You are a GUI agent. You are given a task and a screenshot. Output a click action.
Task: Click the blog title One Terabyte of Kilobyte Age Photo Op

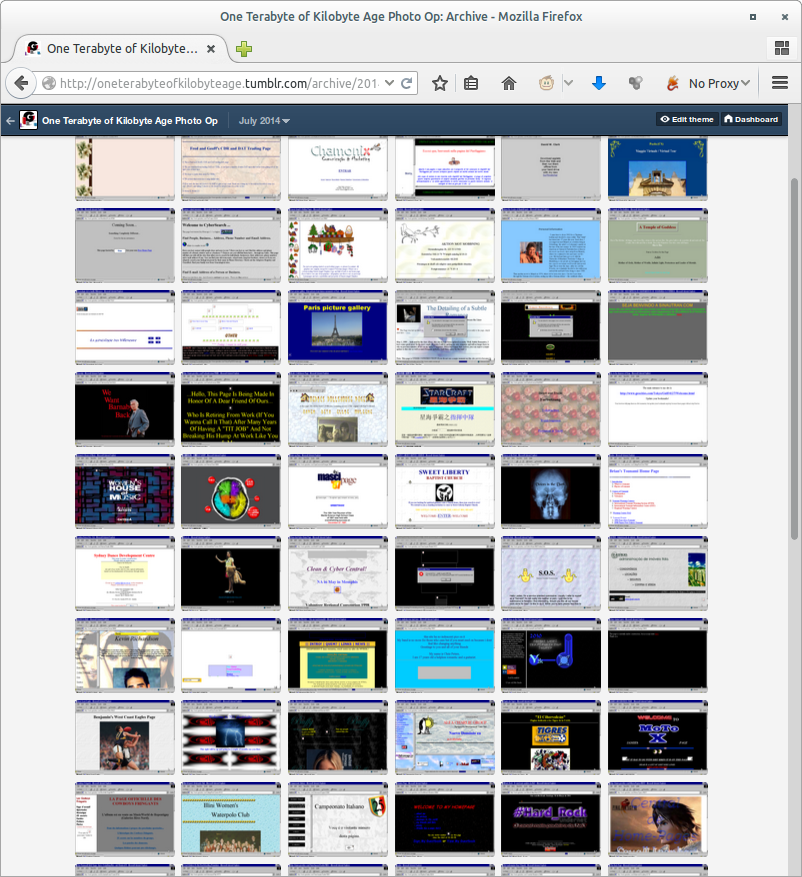pyautogui.click(x=129, y=120)
